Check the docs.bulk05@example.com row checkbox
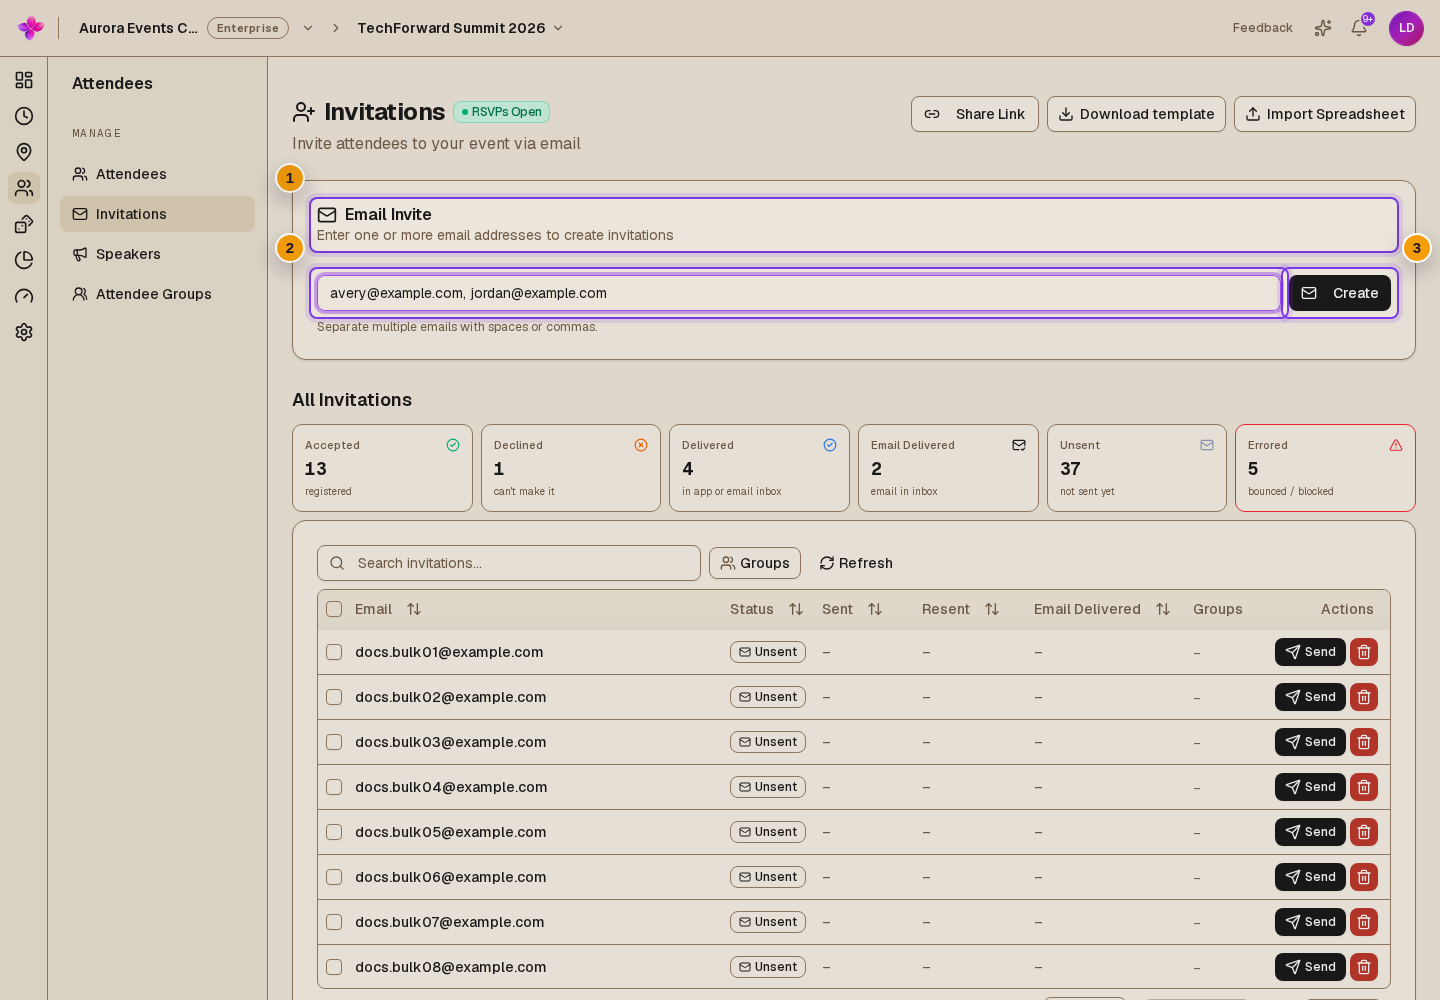 tap(334, 832)
